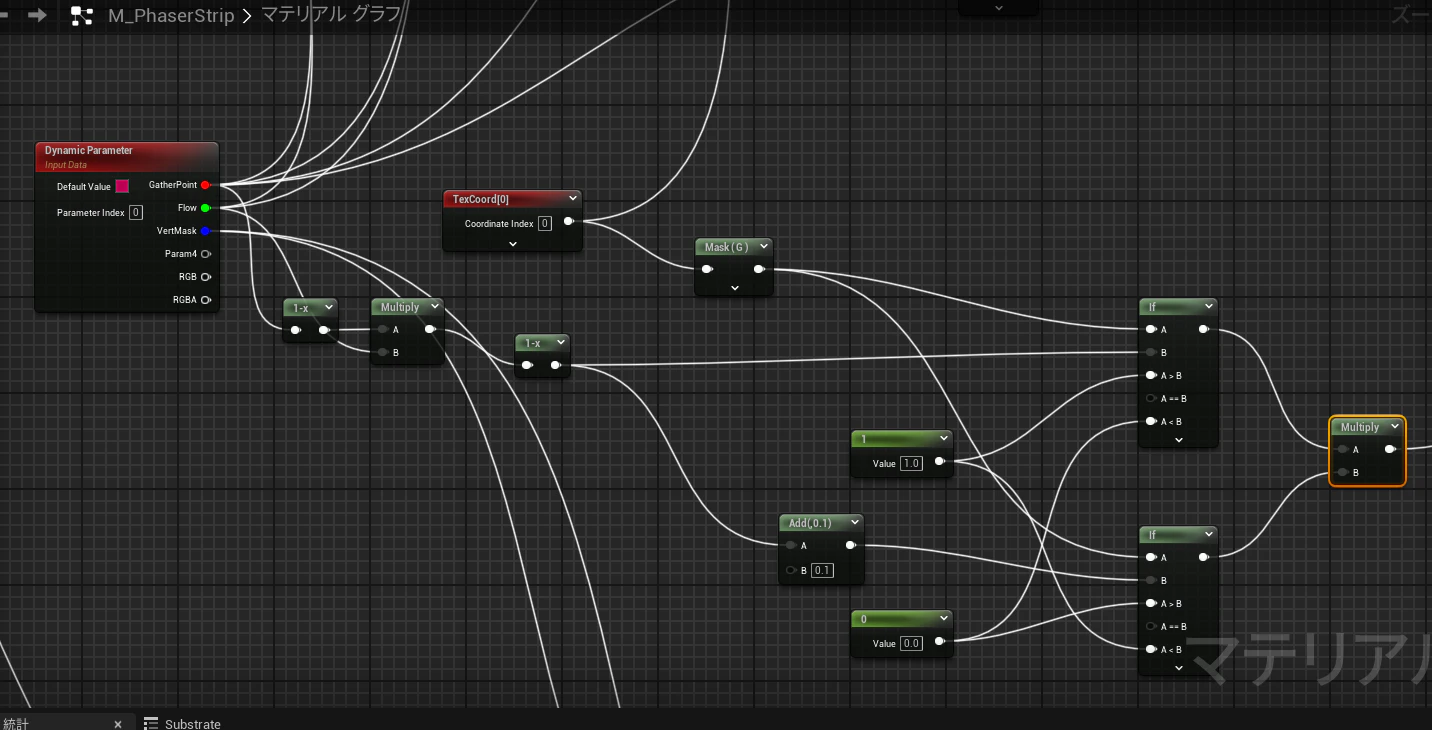Viewport: 1432px width, 730px height.
Task: Select the マテリアル グラフ breadcrumb
Action: (x=331, y=15)
